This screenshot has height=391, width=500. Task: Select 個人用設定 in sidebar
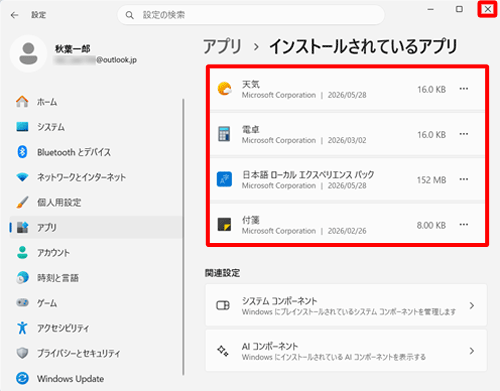(x=96, y=202)
